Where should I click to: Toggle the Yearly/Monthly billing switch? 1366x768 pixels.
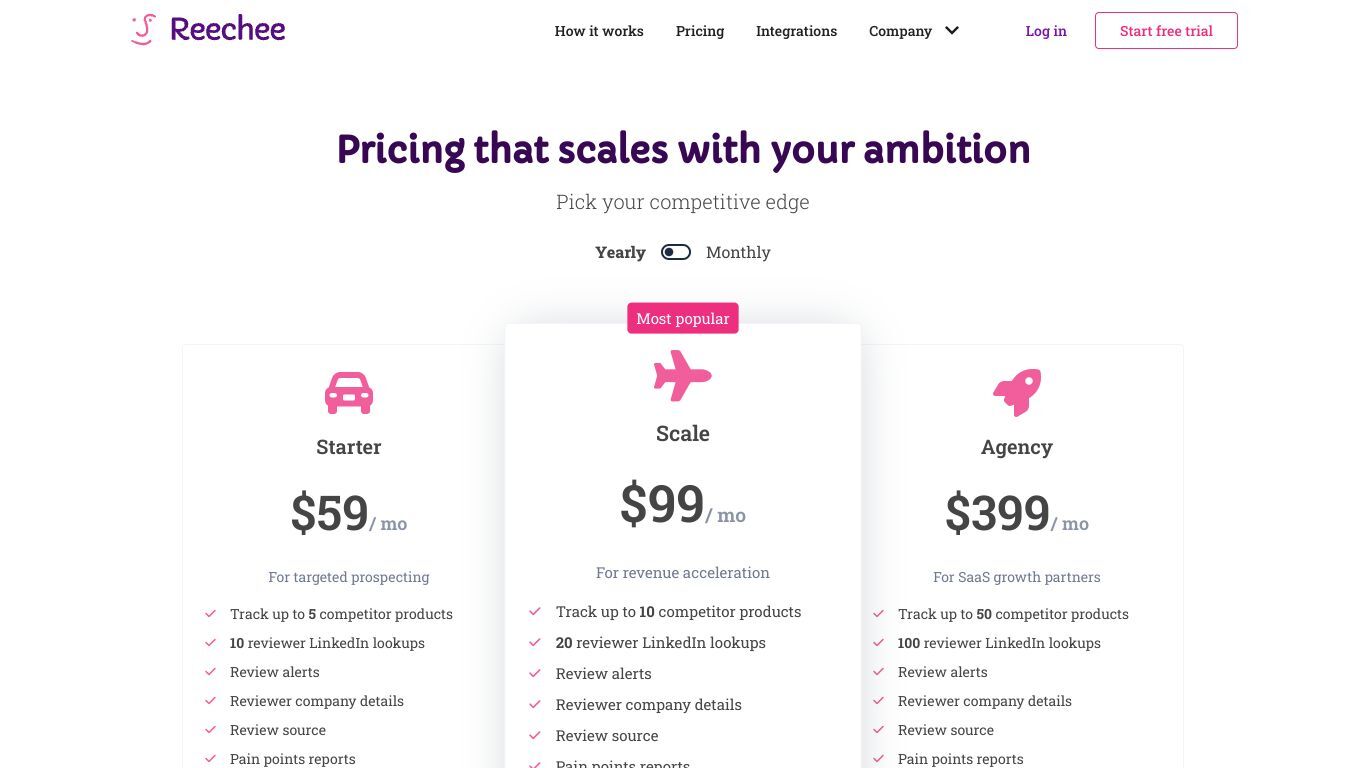click(676, 252)
